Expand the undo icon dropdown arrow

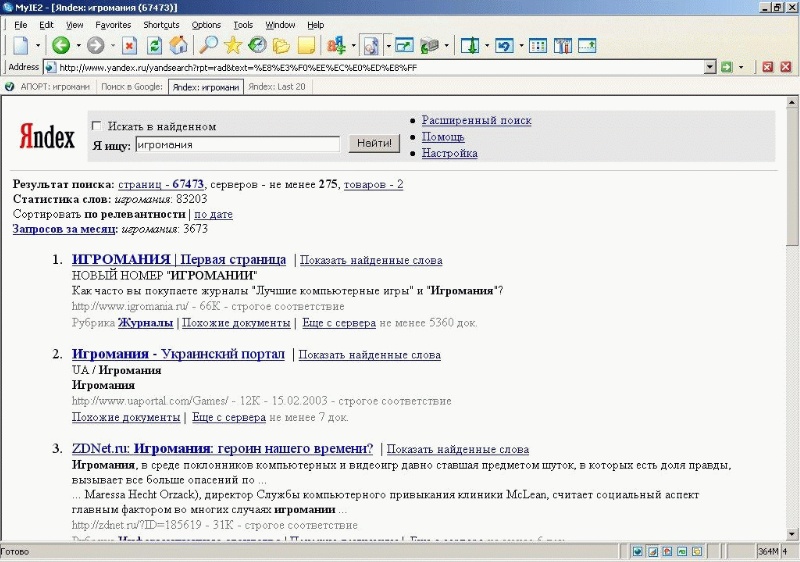point(521,46)
